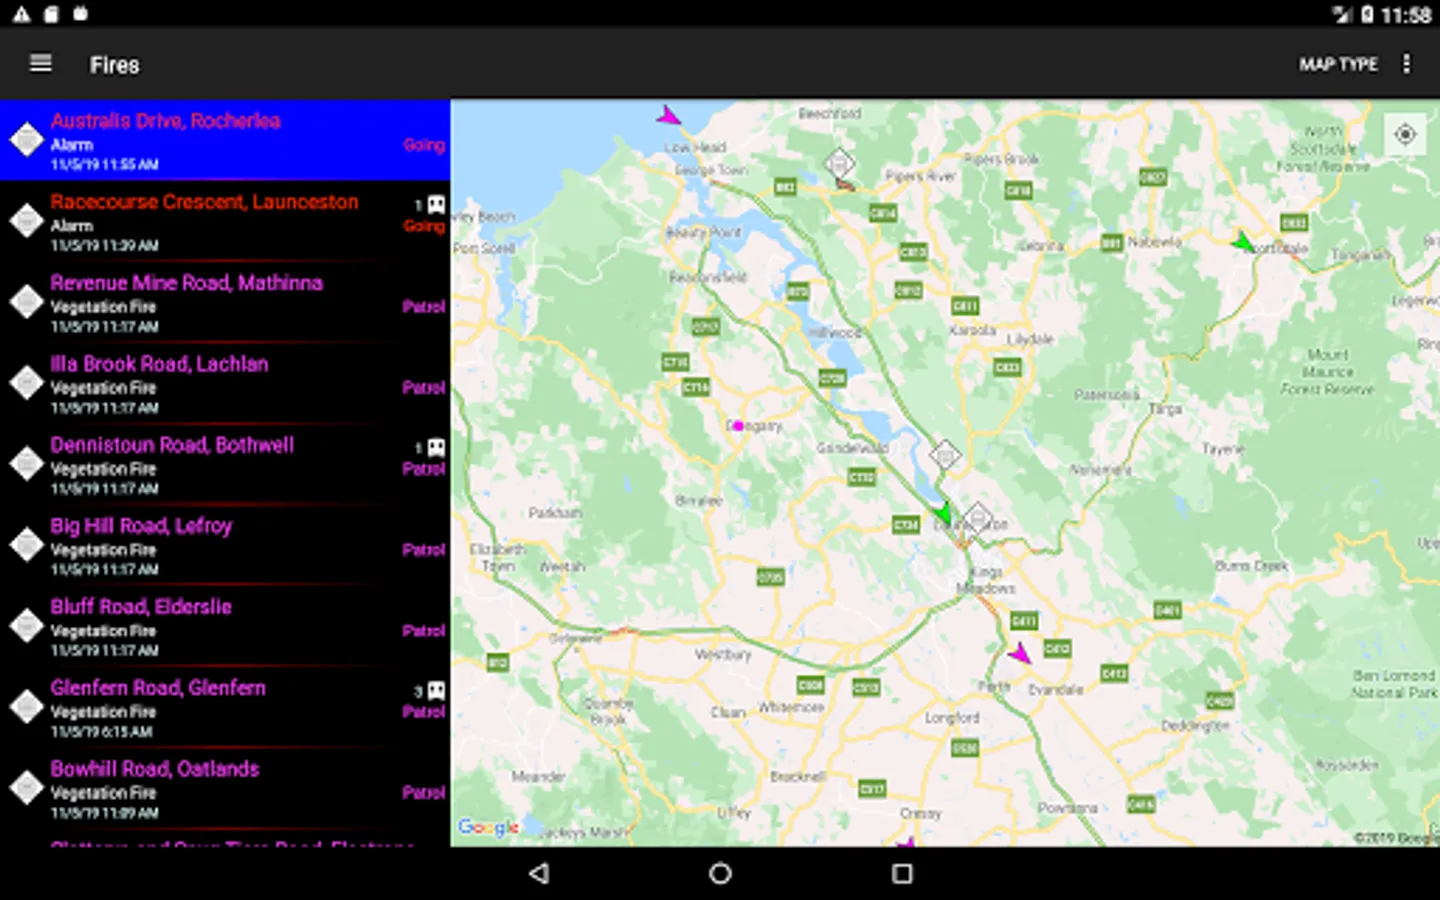Tap the green arrow marker near Scottsdale
This screenshot has width=1440, height=900.
(1243, 241)
